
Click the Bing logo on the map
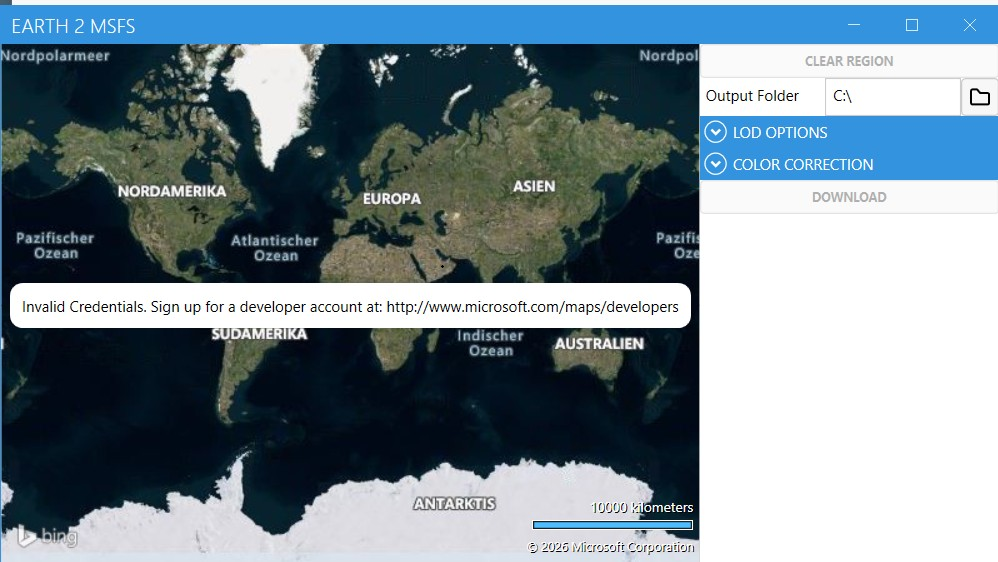coord(47,536)
